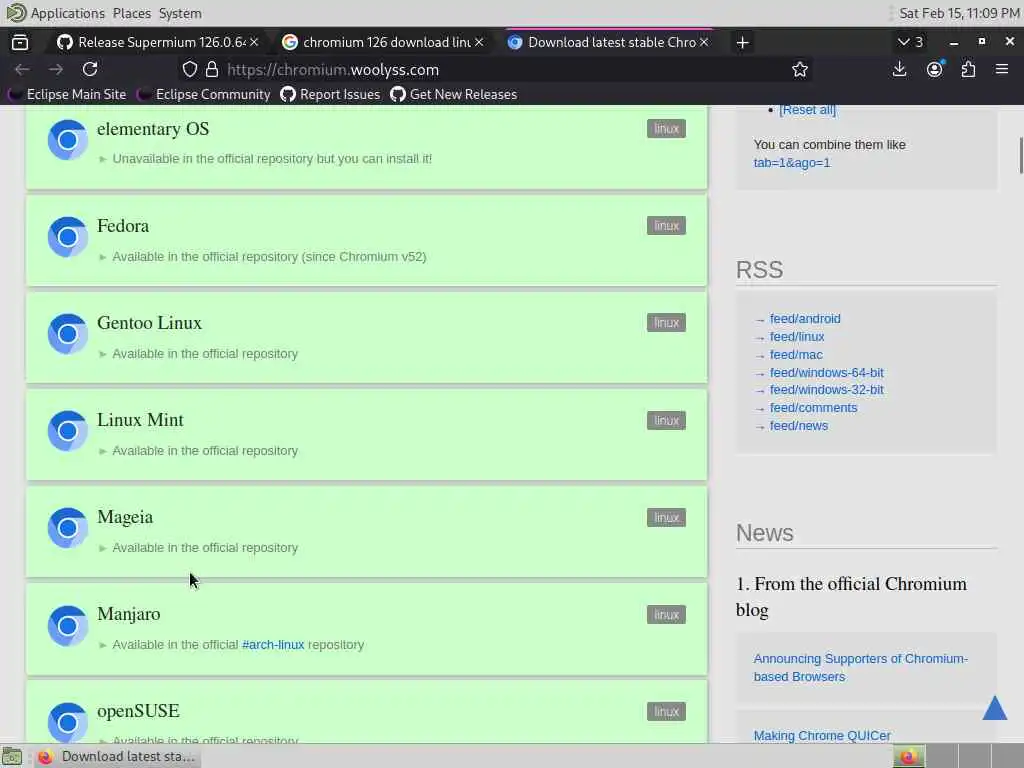
Task: Open Report Issues bookmark
Action: 330,94
